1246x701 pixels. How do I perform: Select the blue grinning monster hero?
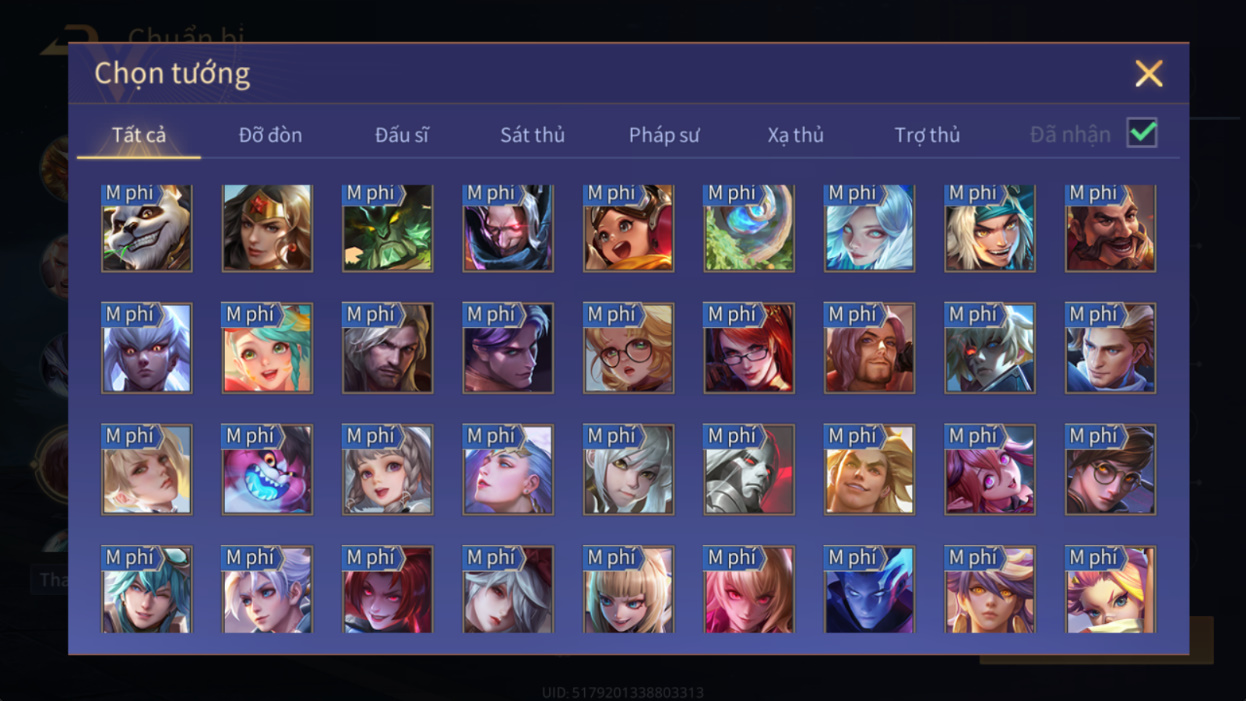point(267,470)
